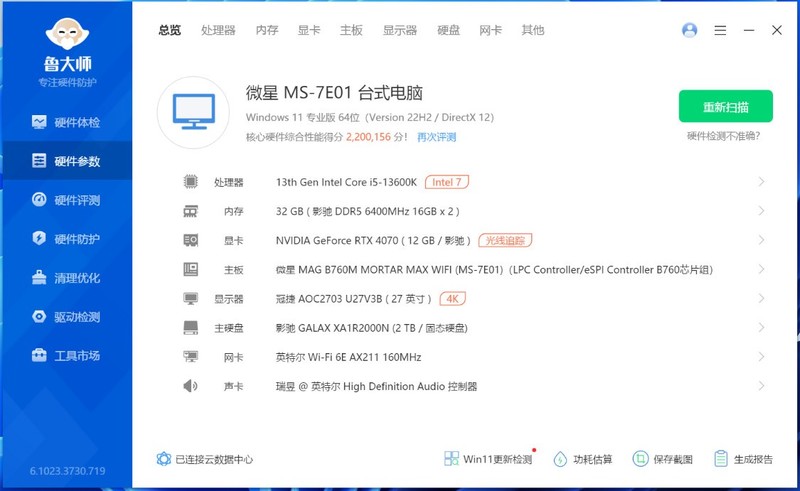
Task: Click the 重新扫描 green button
Action: (726, 106)
